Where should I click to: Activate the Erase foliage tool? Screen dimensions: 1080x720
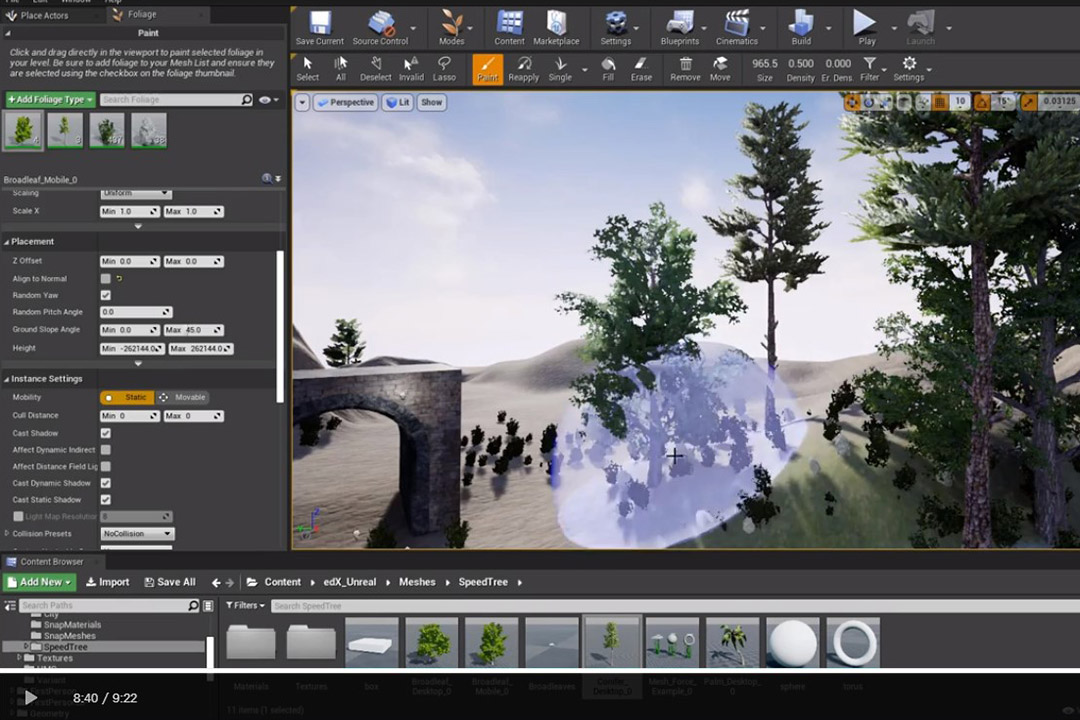point(641,67)
